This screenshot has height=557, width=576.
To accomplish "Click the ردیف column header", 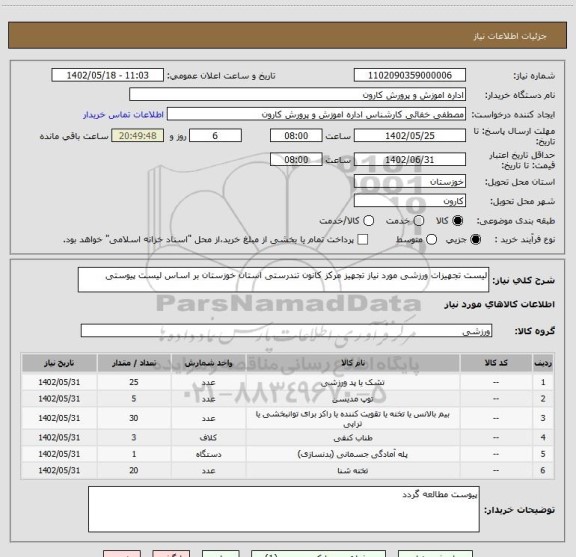I will tap(543, 363).
